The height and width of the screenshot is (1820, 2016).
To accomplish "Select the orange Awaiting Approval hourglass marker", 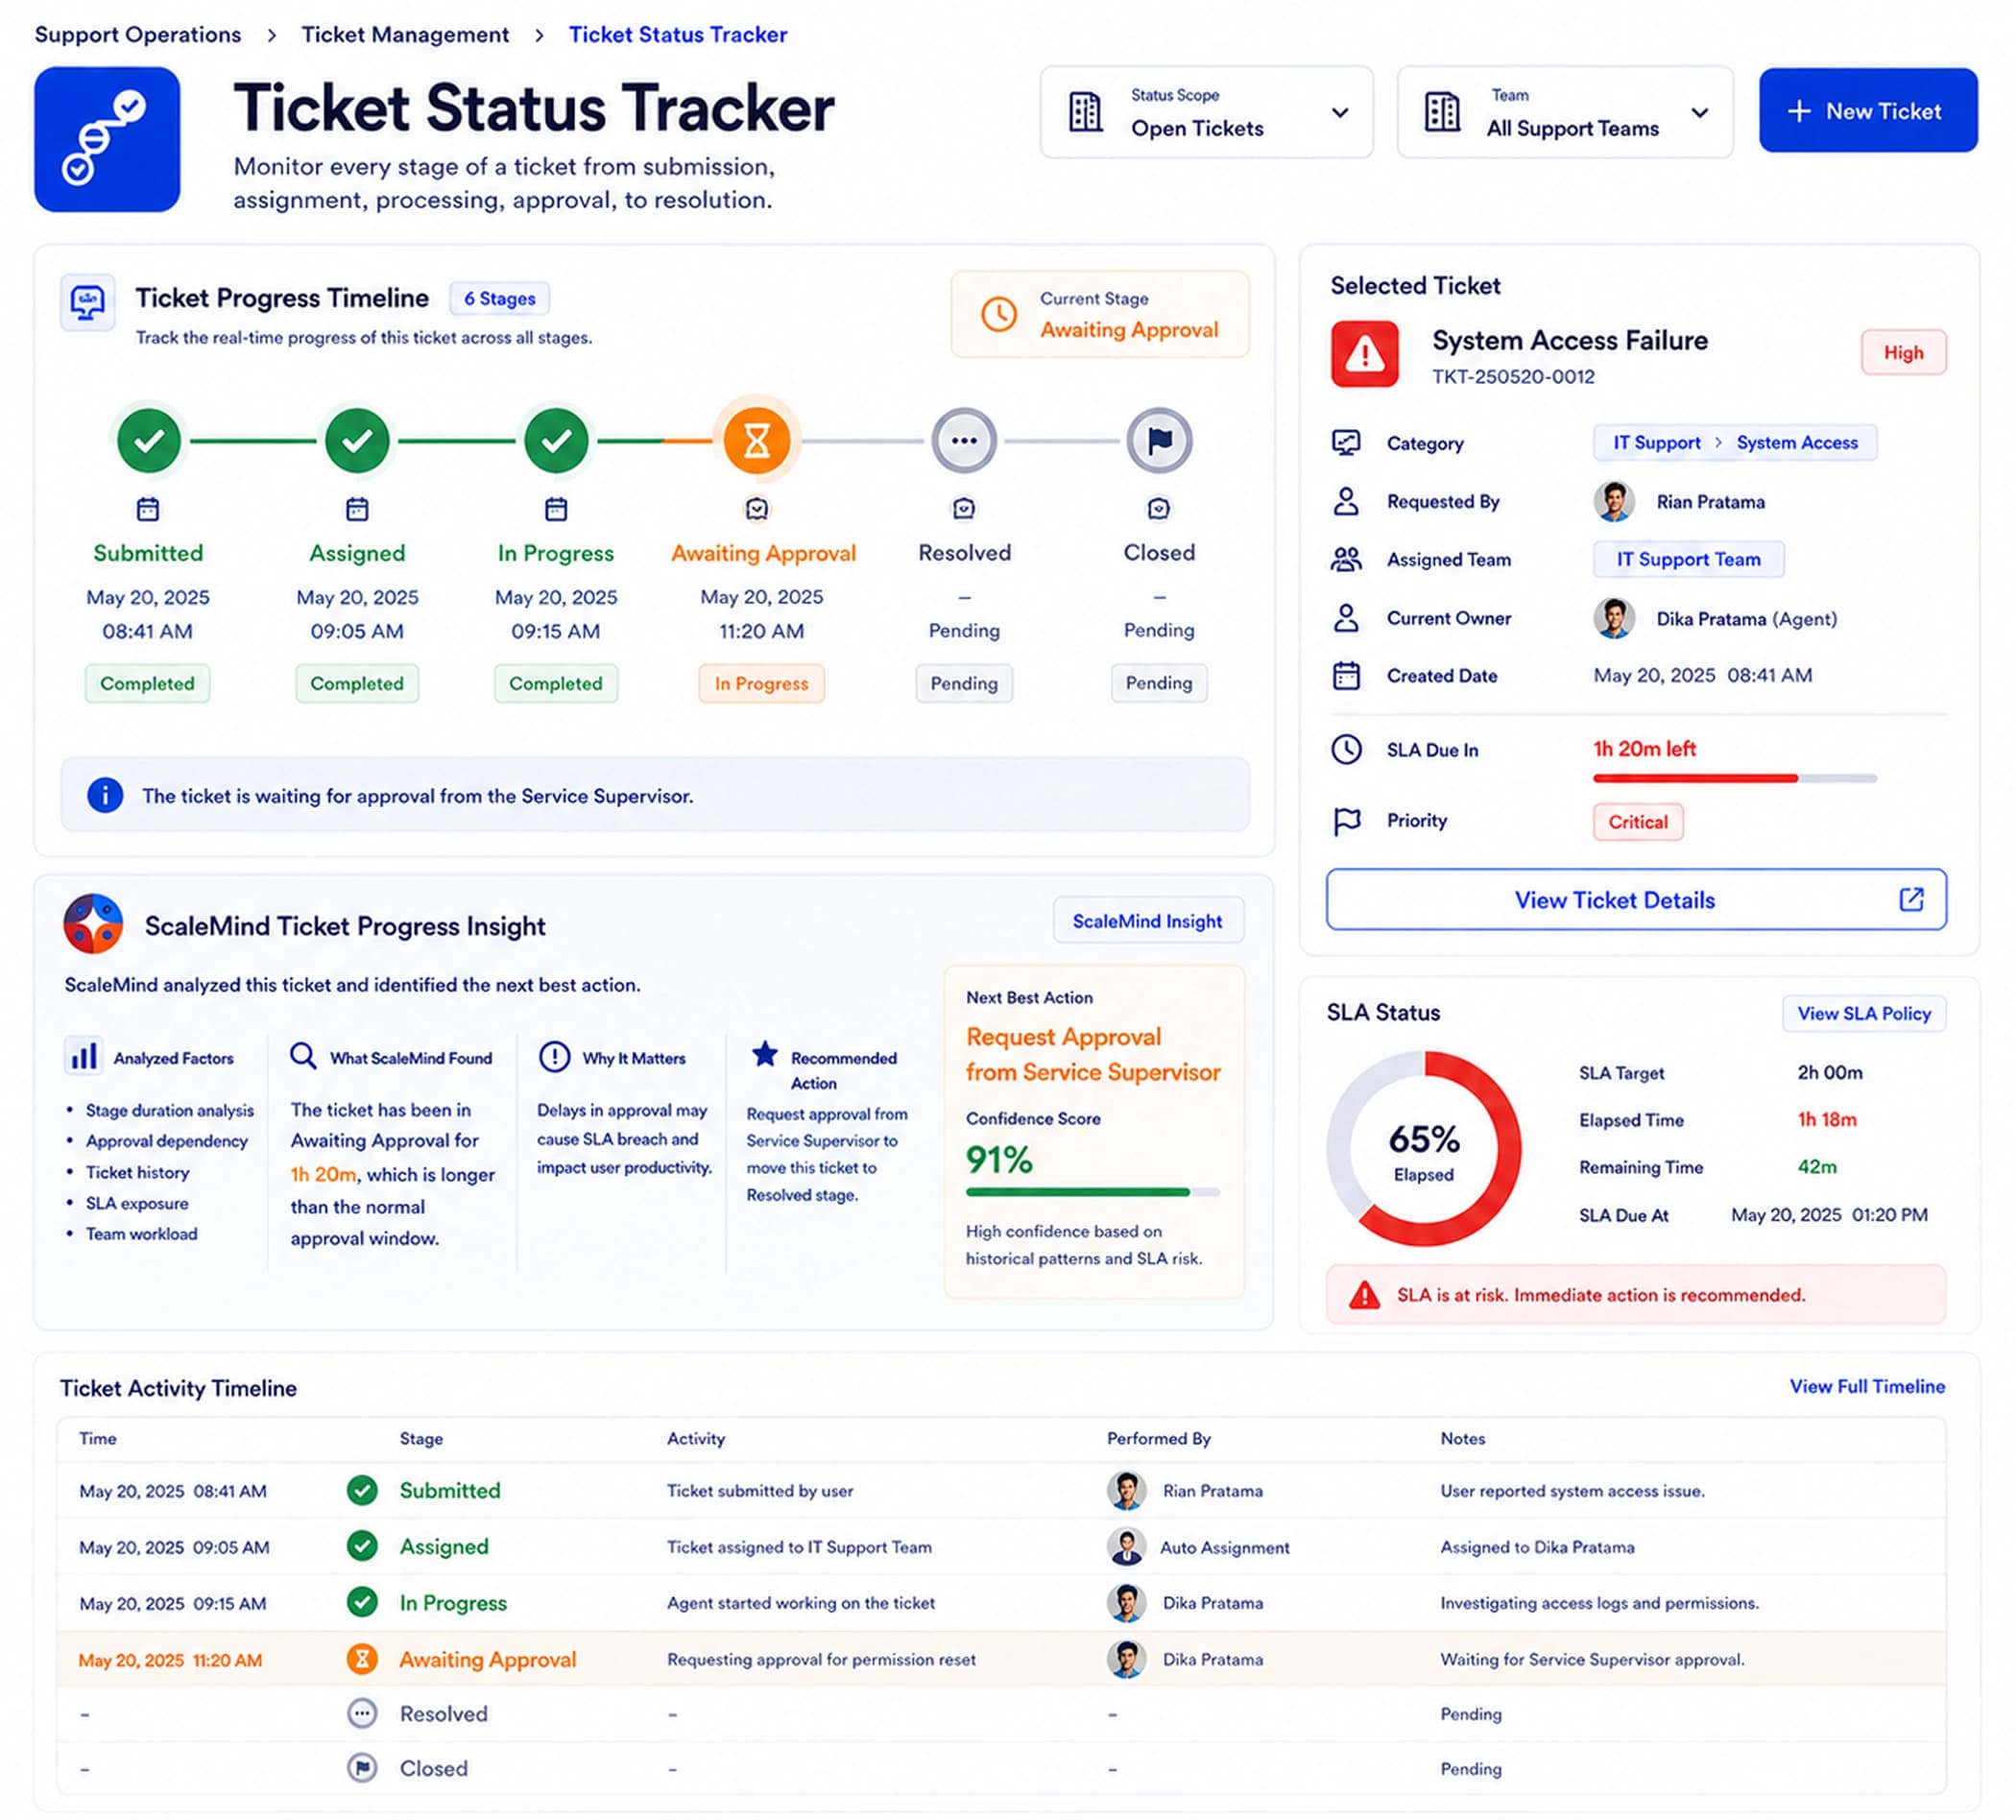I will pos(757,440).
